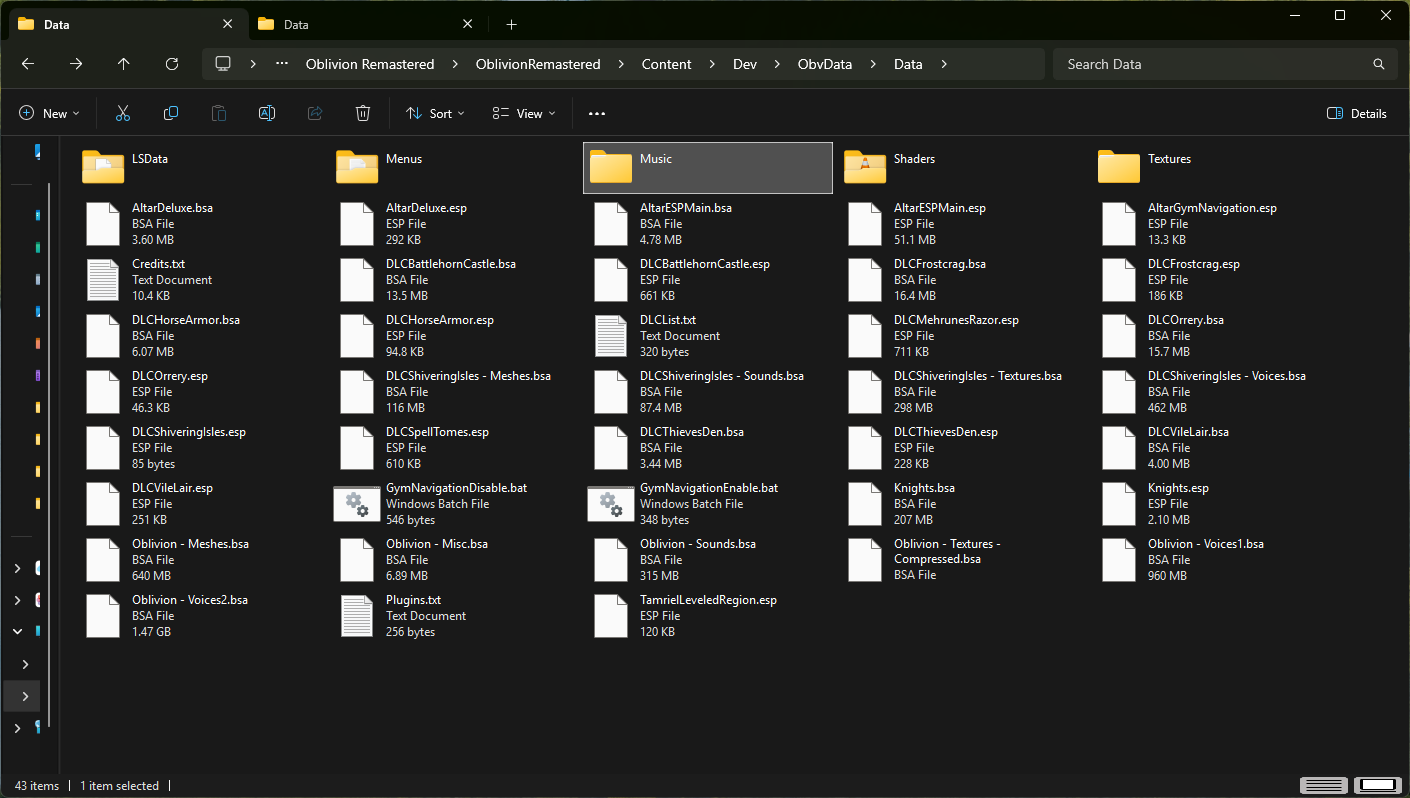1410x798 pixels.
Task: Navigate back using the back arrow
Action: 27,63
